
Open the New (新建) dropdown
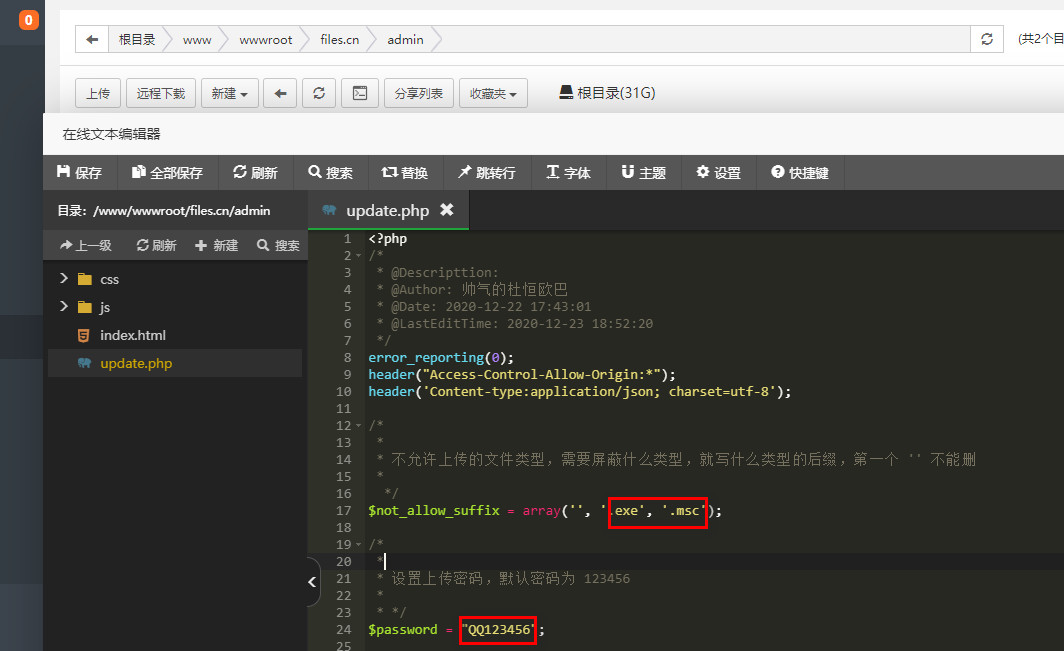click(x=229, y=93)
